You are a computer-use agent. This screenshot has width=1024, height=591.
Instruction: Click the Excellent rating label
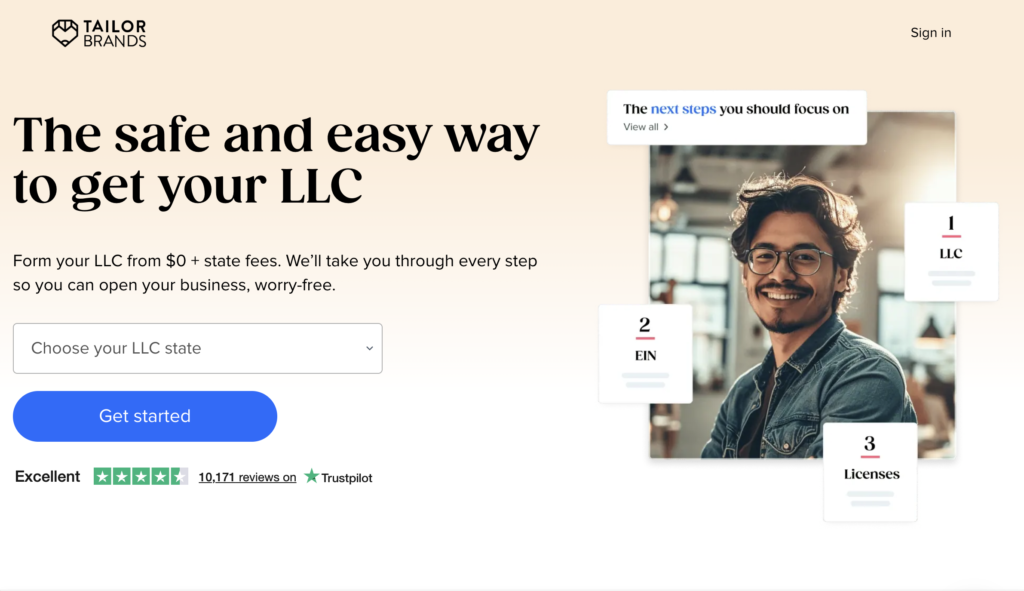48,477
